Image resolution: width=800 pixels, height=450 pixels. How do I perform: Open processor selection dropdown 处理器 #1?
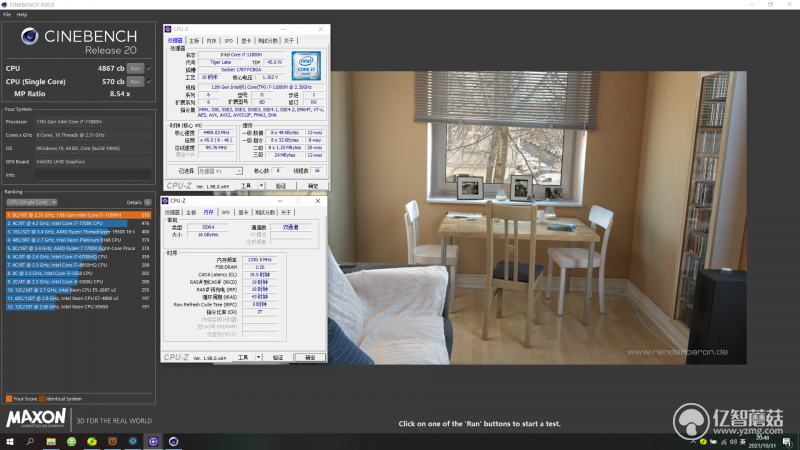click(x=219, y=171)
